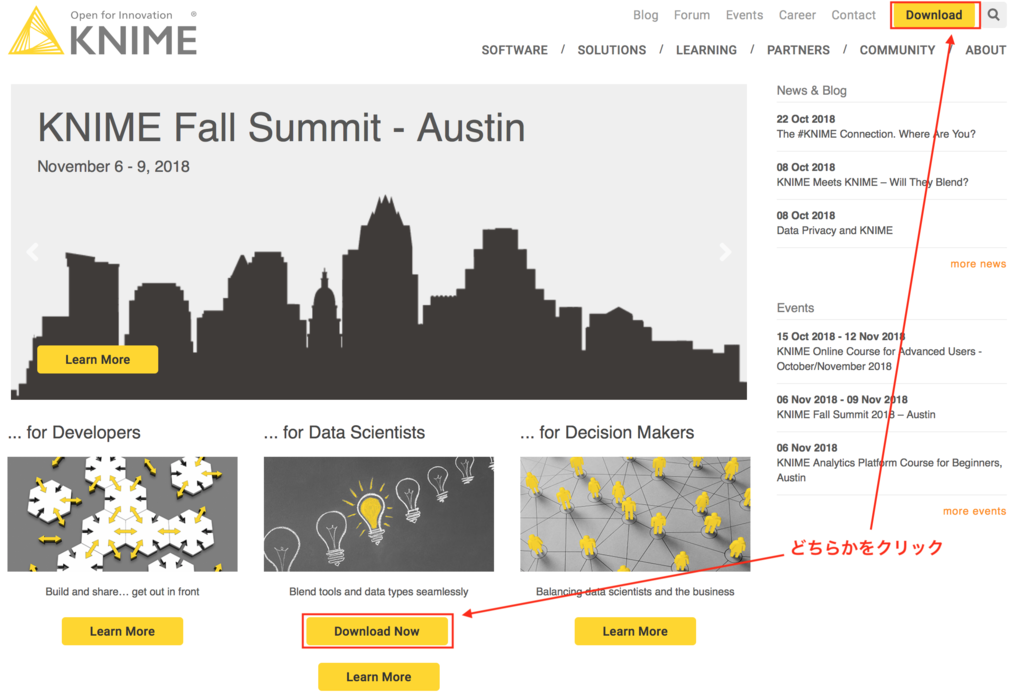Click the network figures Decision Makers image
The height and width of the screenshot is (697, 1024).
pyautogui.click(x=635, y=514)
